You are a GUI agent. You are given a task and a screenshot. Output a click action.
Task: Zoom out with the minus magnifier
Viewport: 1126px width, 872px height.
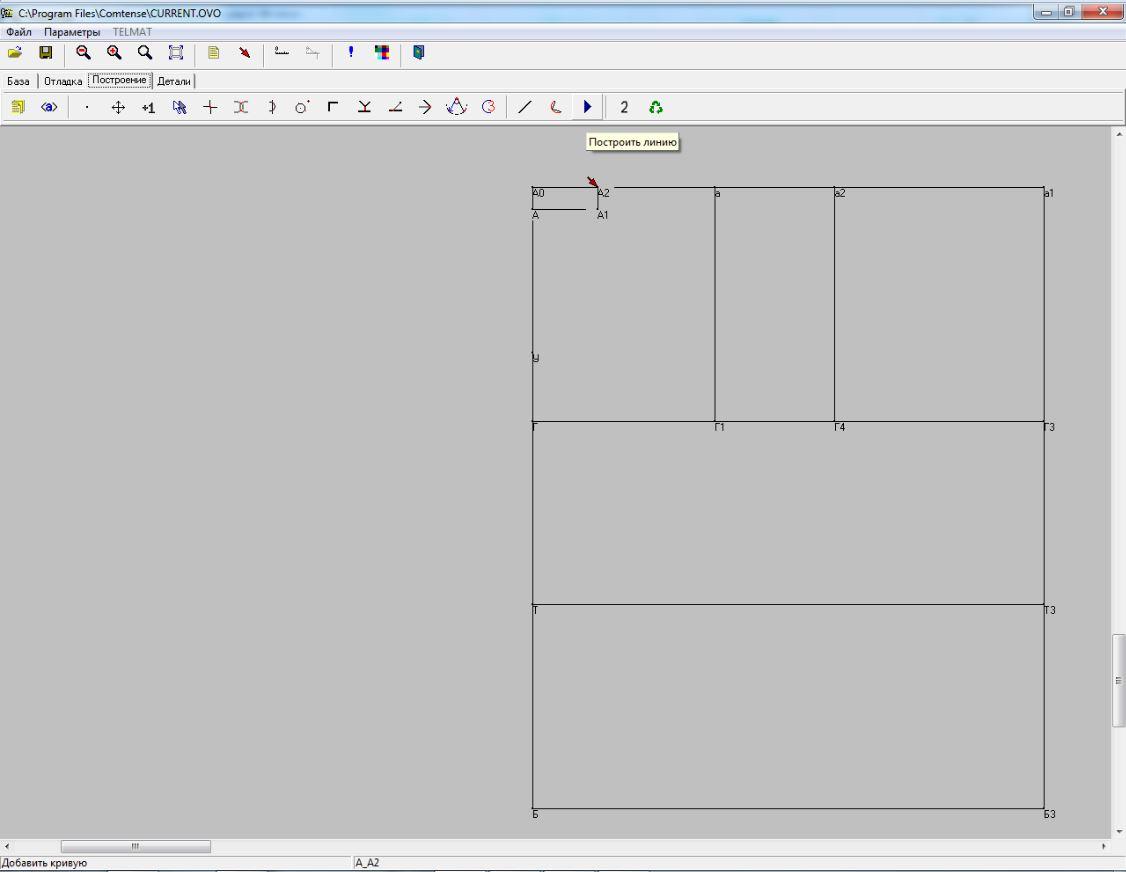point(83,52)
